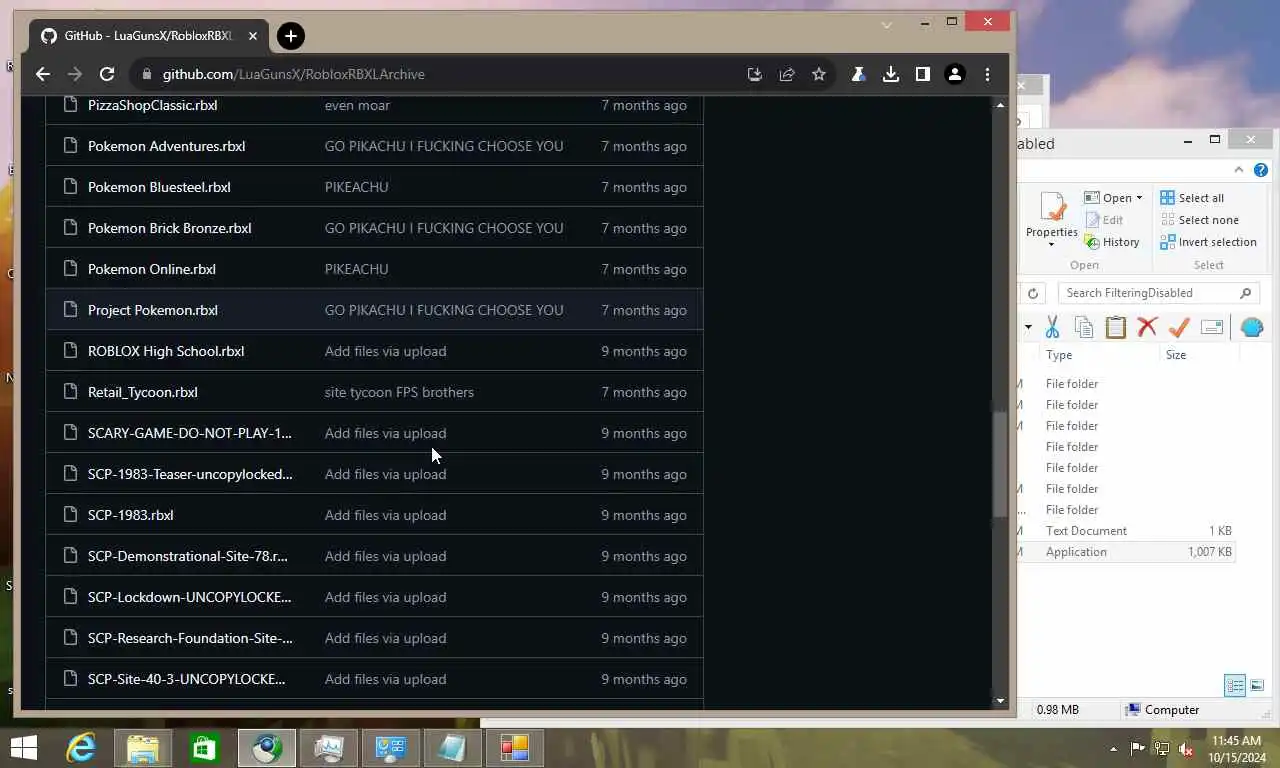Open Pokemon Brick Bronze.rbxl file link

(169, 228)
